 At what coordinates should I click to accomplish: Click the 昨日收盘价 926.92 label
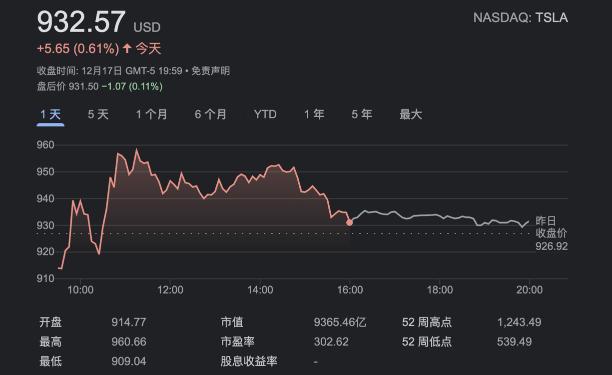552,233
